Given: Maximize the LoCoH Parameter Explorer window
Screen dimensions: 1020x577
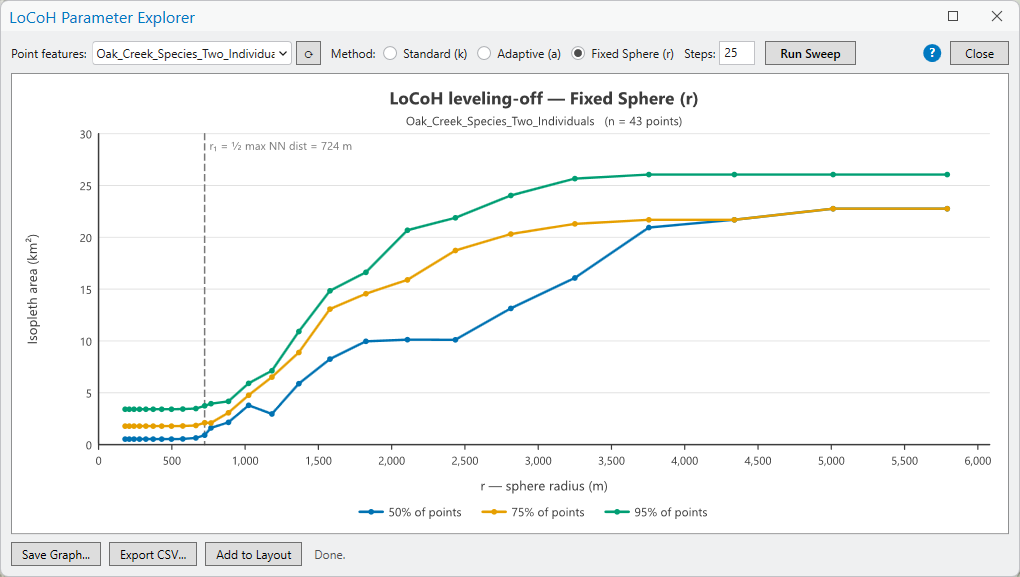Looking at the screenshot, I should click(953, 16).
